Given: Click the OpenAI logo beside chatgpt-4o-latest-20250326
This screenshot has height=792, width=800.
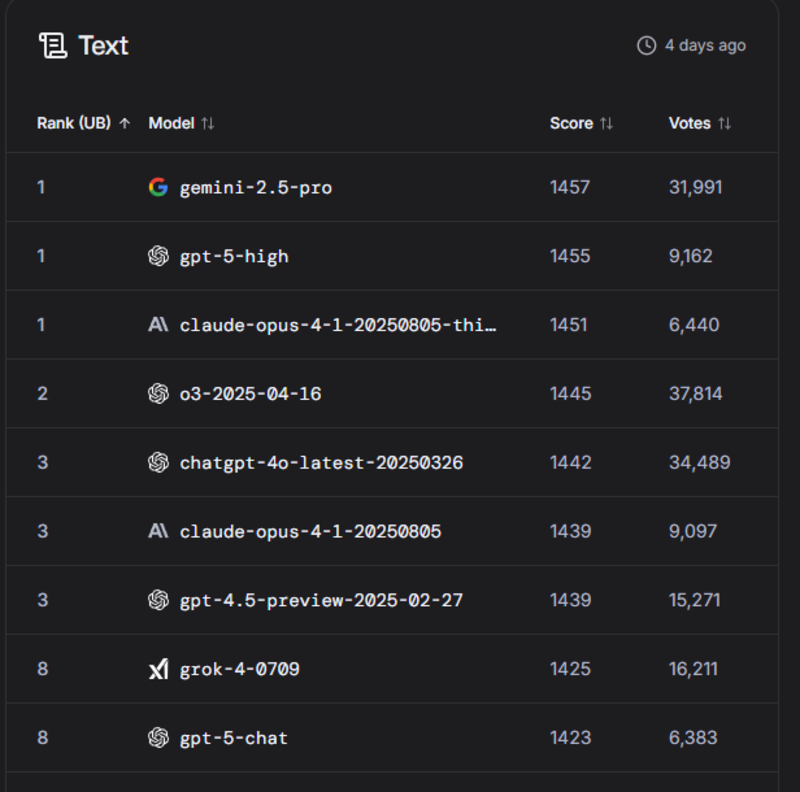Looking at the screenshot, I should coord(158,463).
